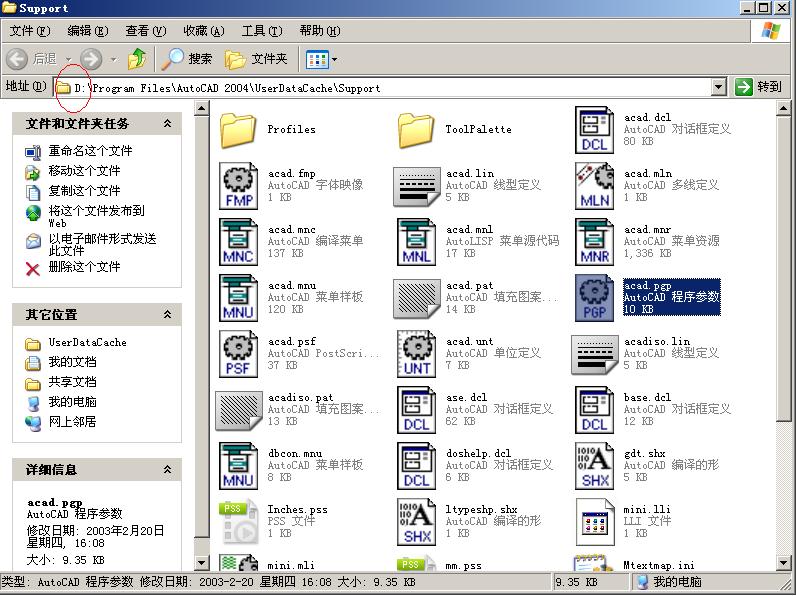Screen dimensions: 797x596
Task: Open the Search (搜索) pane
Action: [187, 59]
